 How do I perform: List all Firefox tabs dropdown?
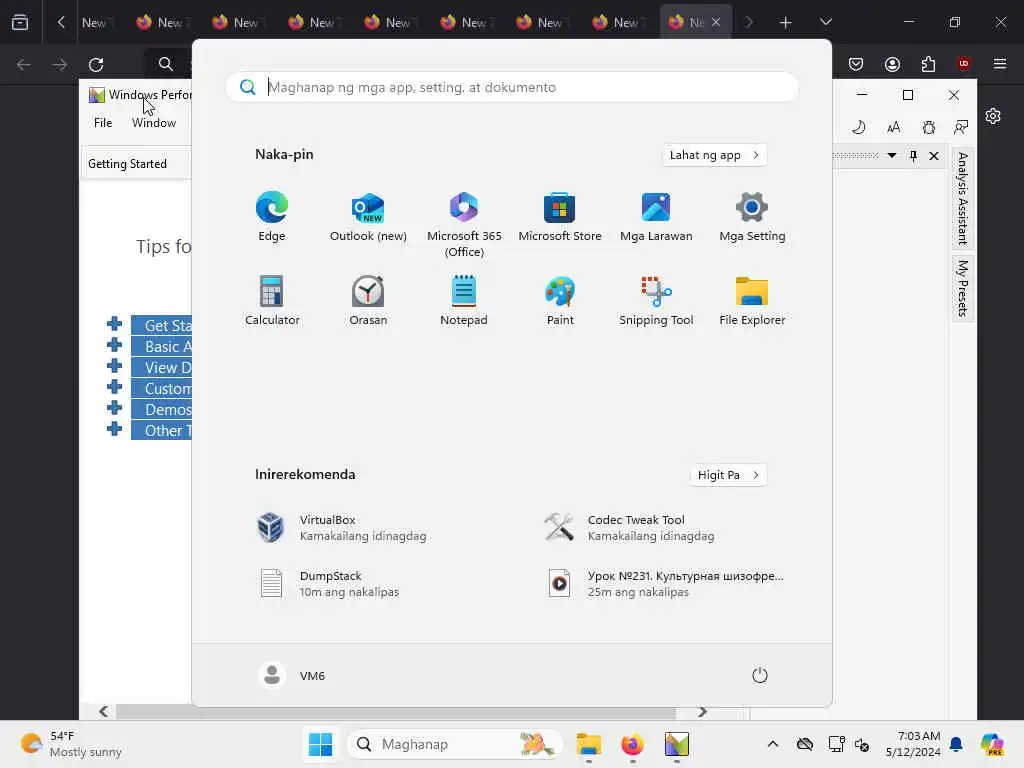point(825,22)
